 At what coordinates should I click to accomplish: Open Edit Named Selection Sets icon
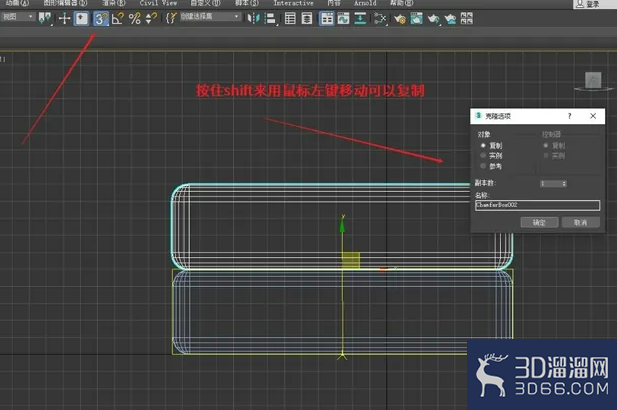(171, 18)
